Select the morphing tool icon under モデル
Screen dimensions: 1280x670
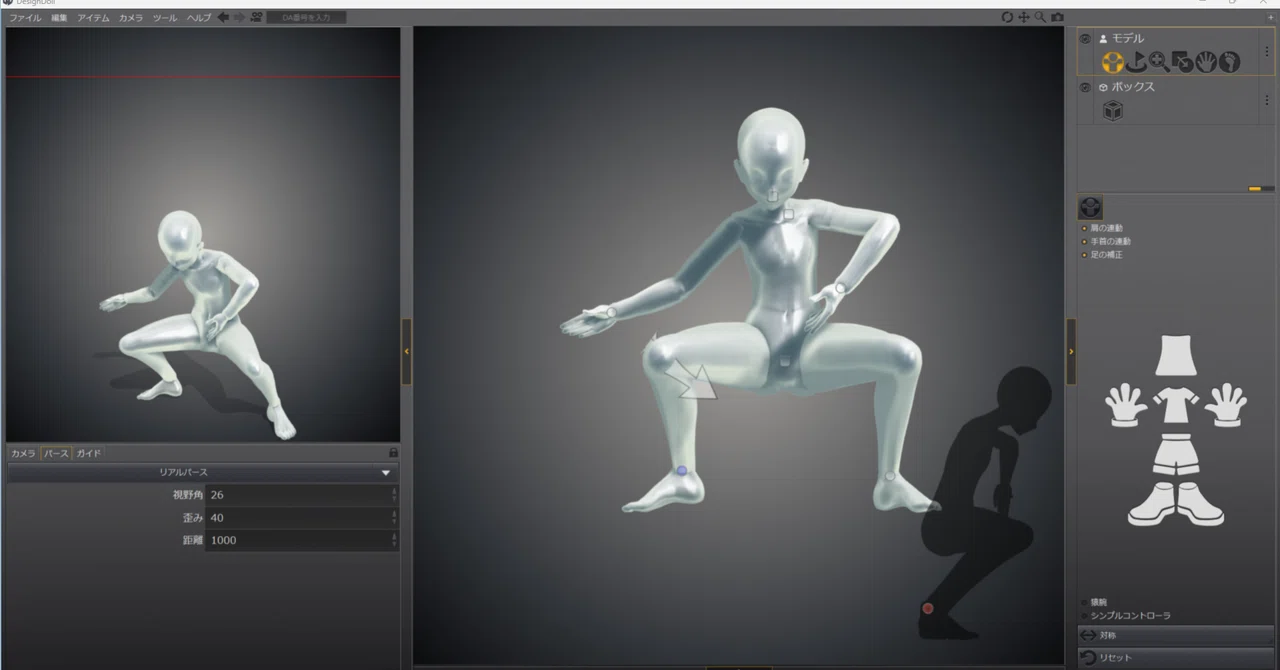[1183, 62]
